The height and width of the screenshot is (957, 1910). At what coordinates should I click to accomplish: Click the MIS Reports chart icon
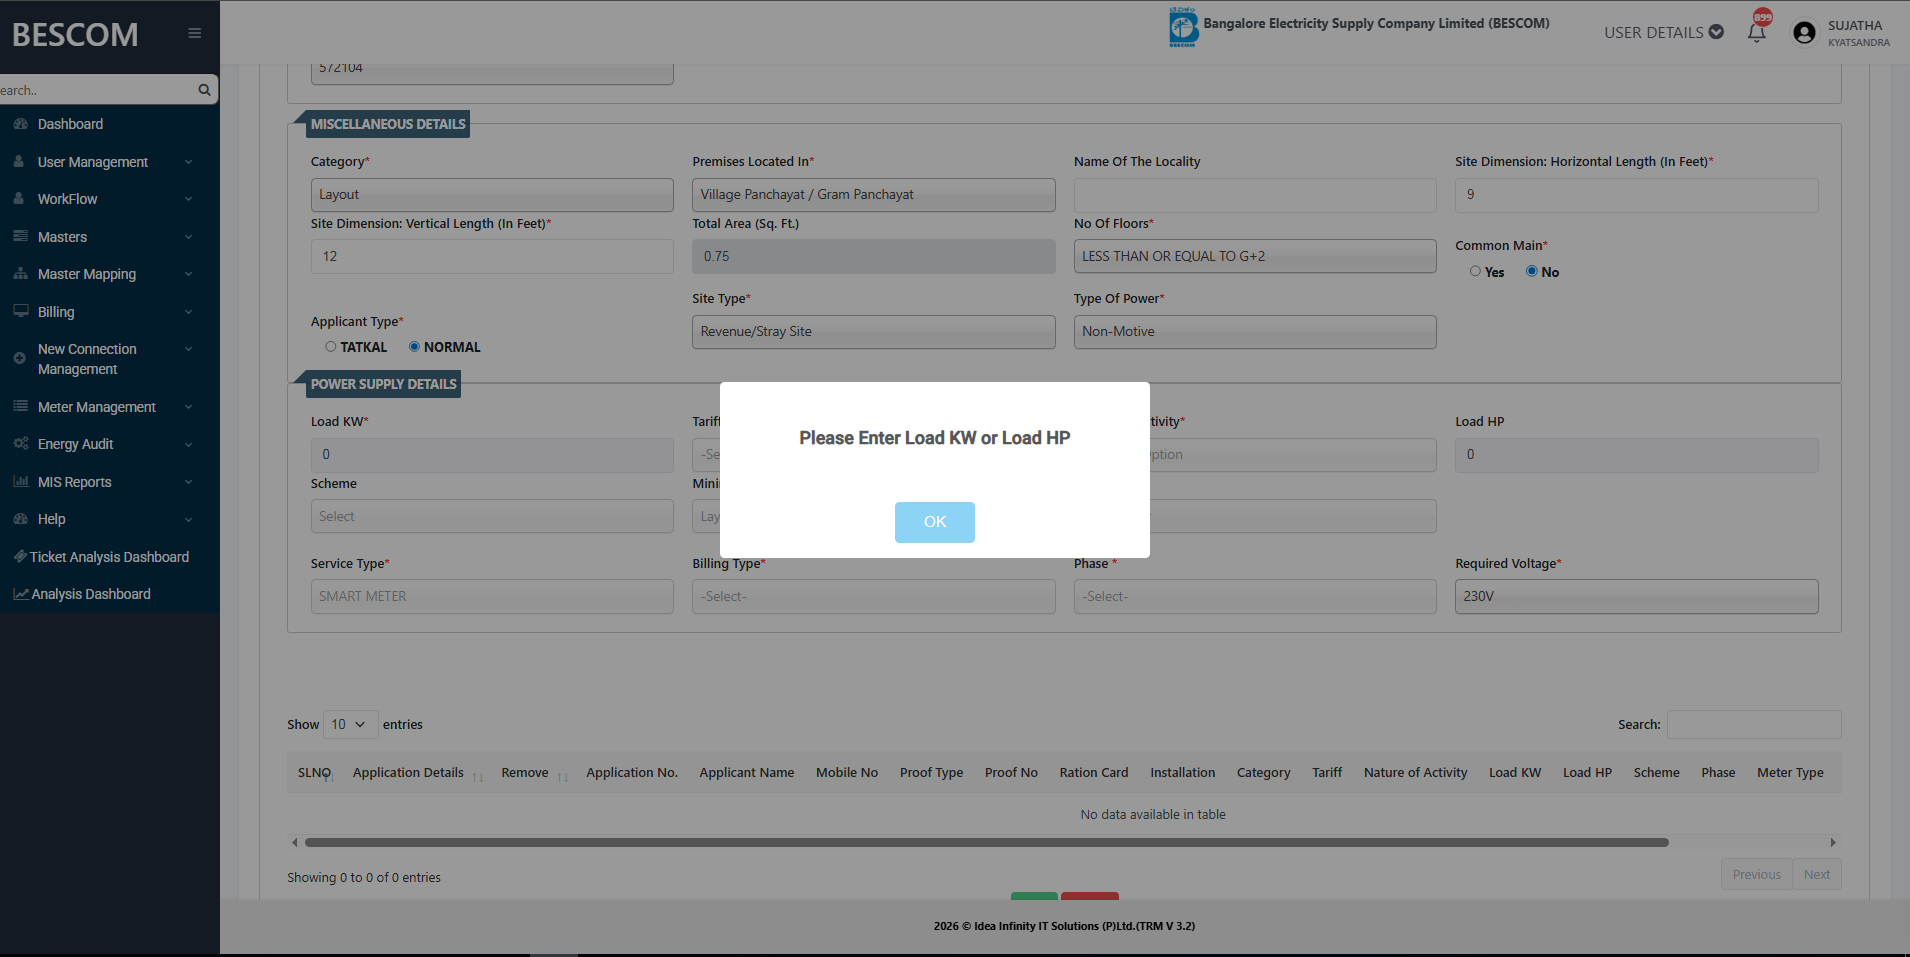tap(20, 481)
